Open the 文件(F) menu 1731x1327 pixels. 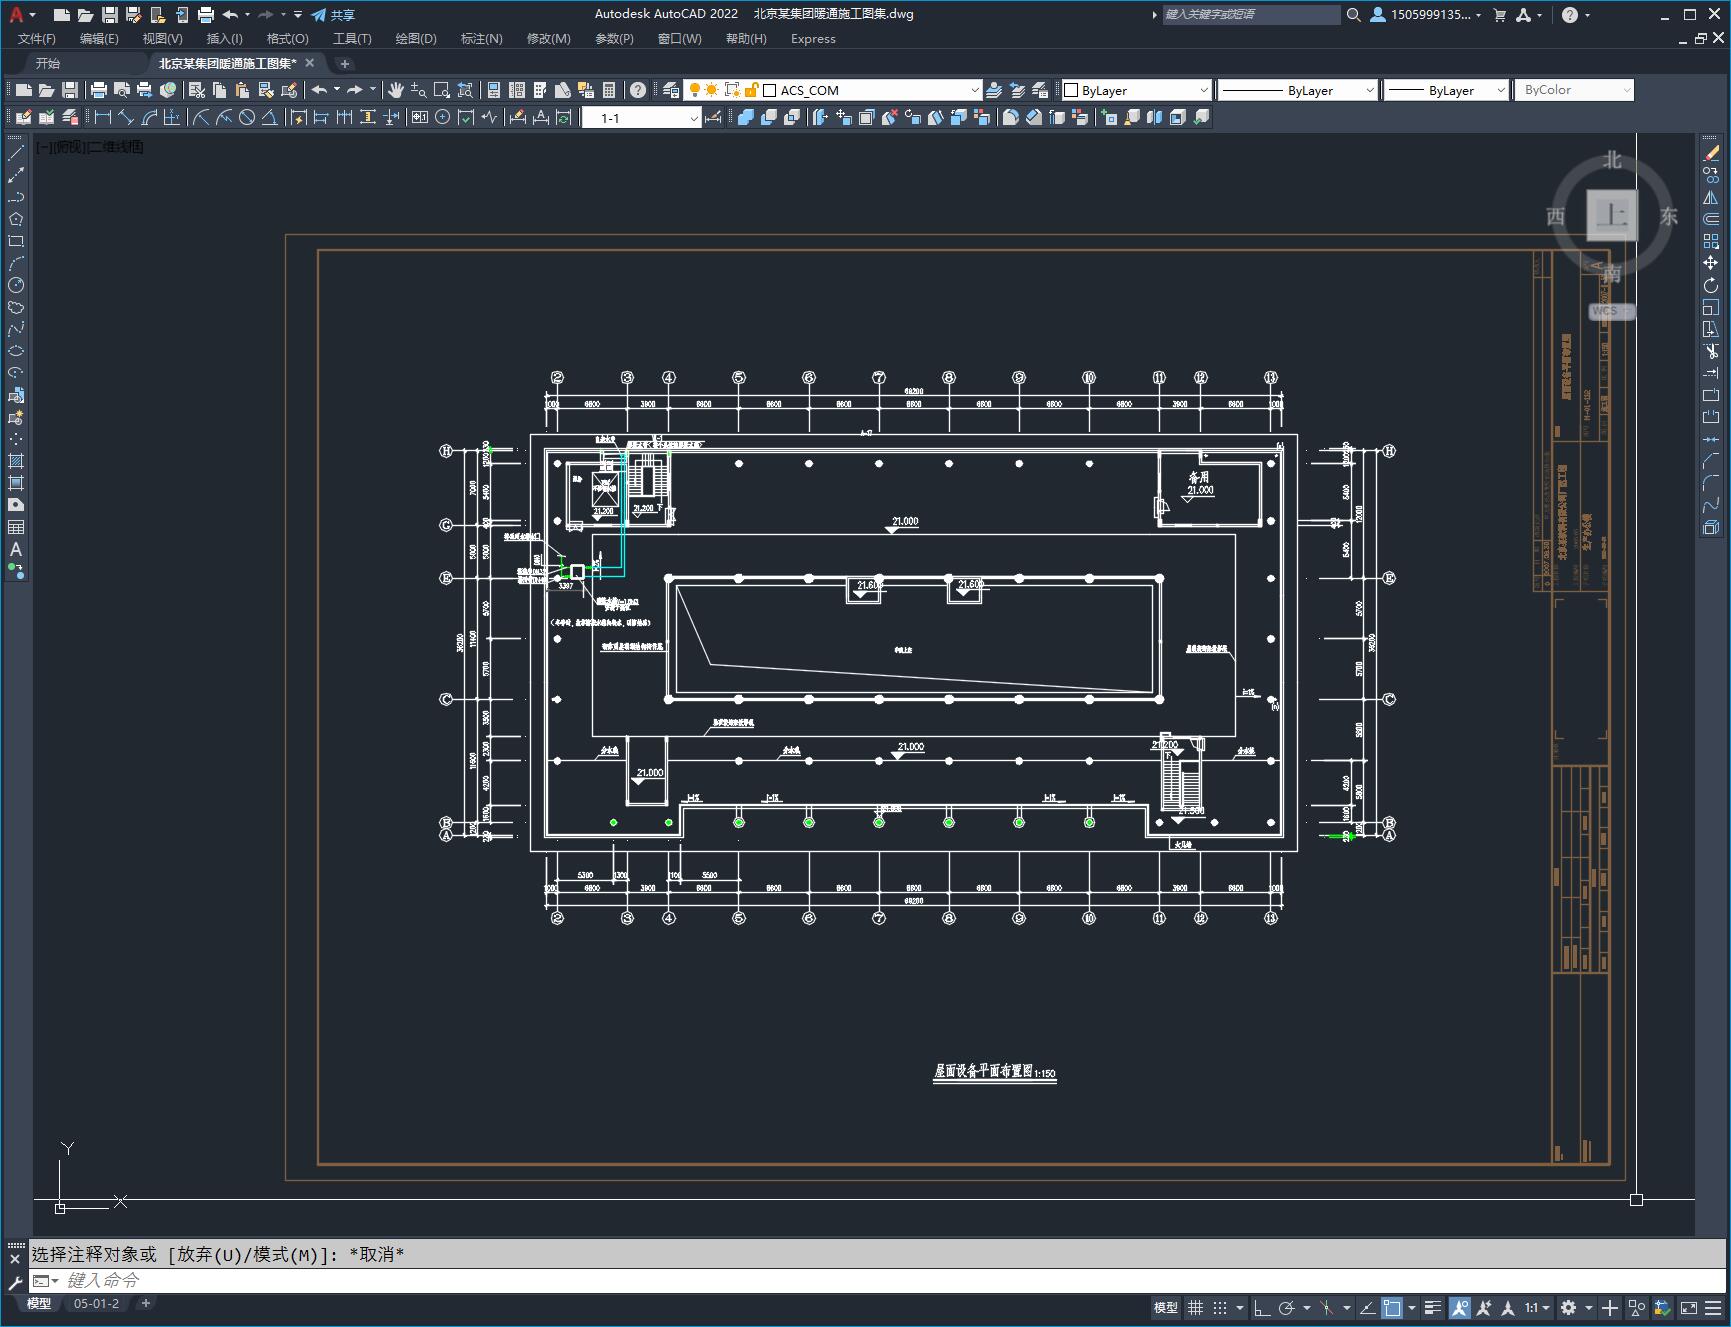click(37, 39)
